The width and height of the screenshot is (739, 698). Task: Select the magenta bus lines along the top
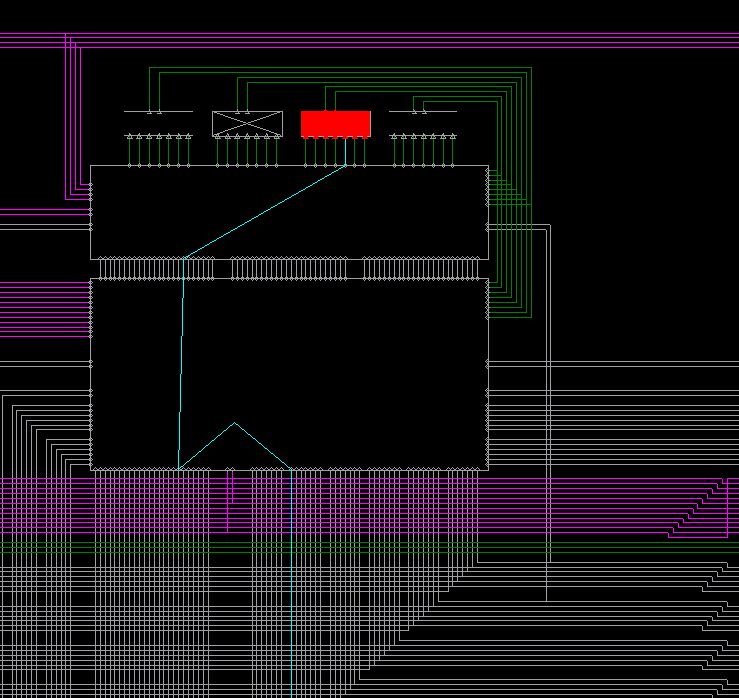[400, 42]
